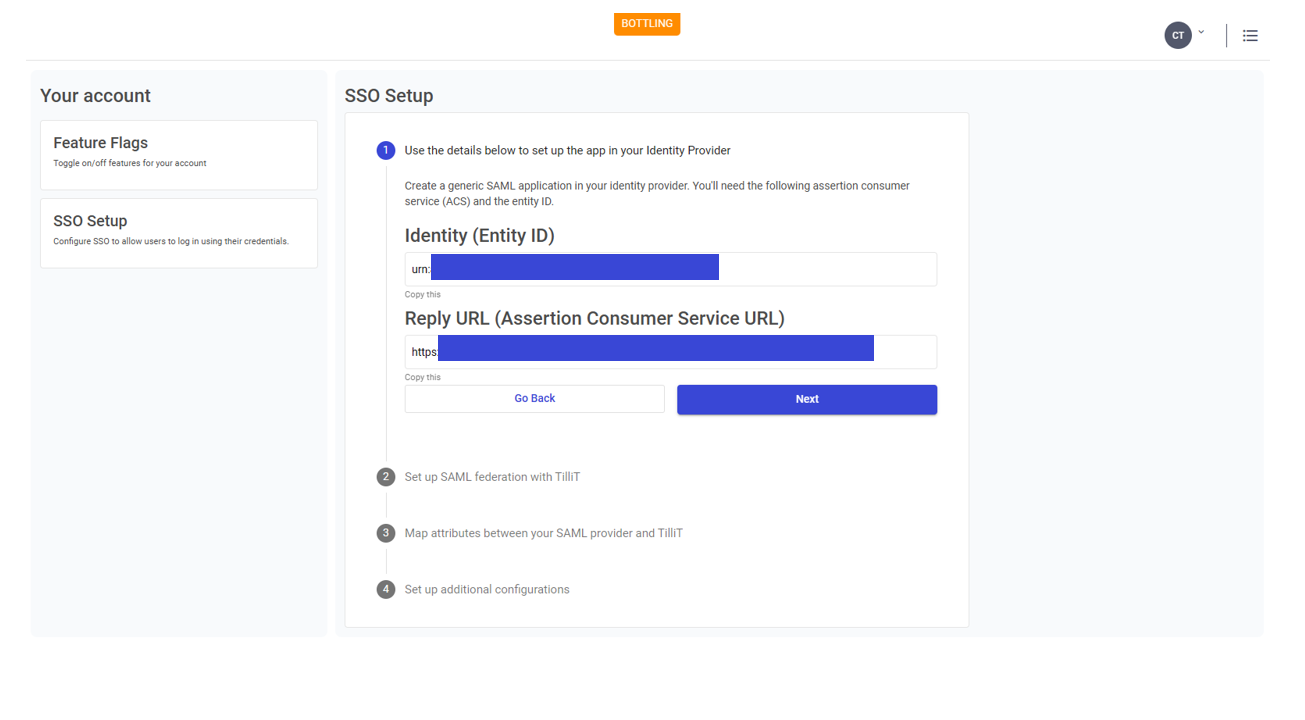Expand "Set up additional configurations" step
The image size is (1305, 720).
(487, 590)
